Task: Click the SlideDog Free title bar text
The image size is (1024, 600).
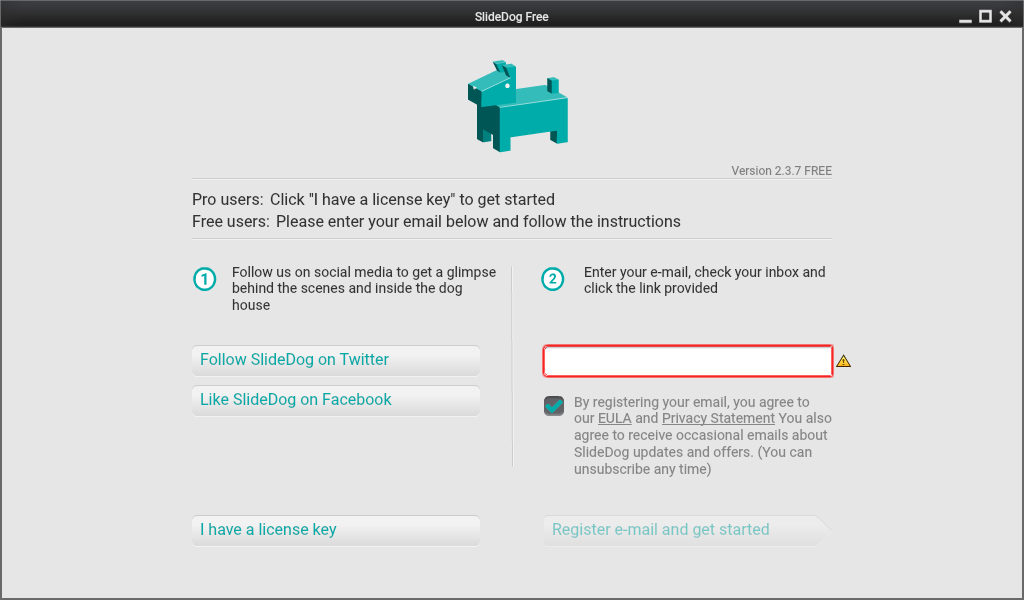Action: 511,16
